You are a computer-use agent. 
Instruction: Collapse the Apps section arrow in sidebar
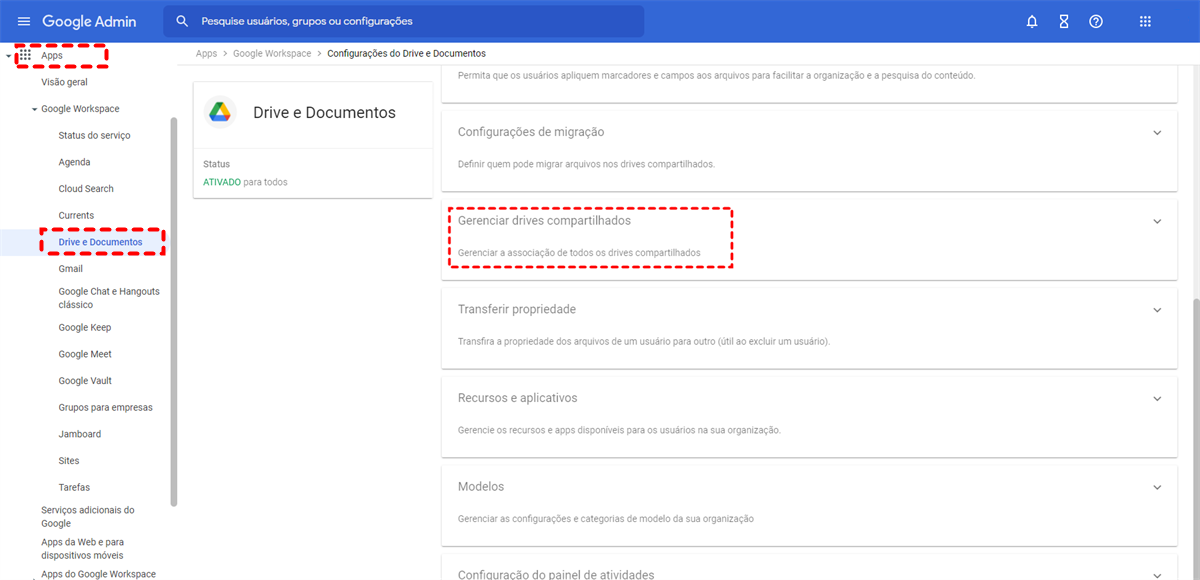9,56
